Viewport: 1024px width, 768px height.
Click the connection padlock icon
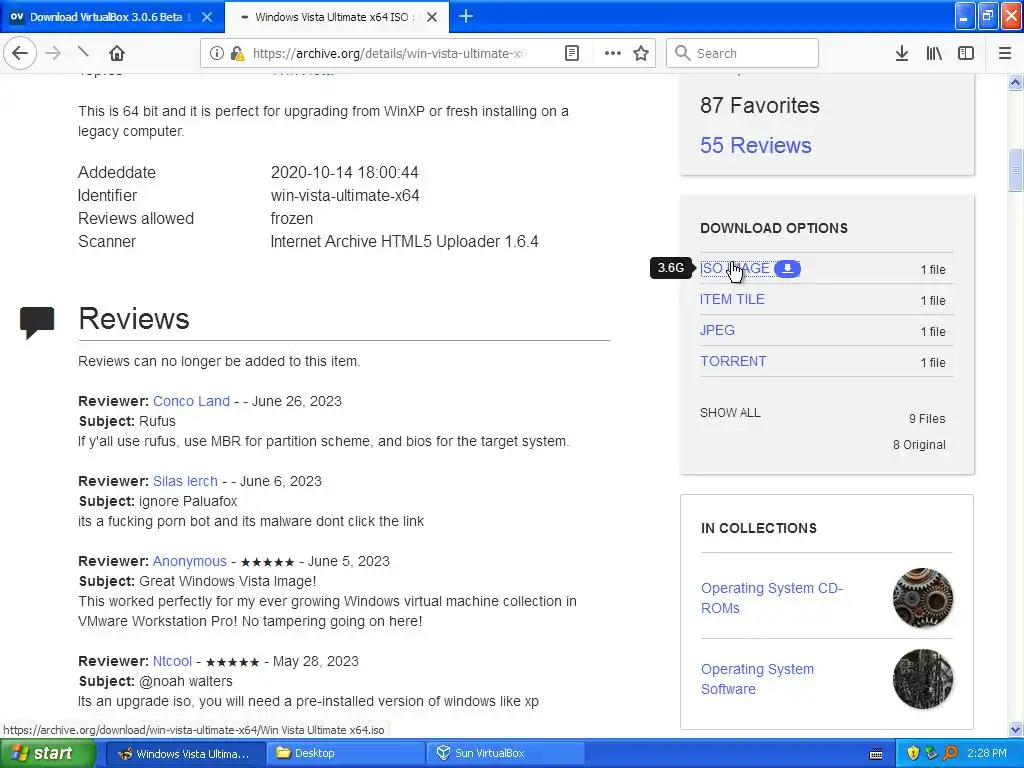(x=237, y=53)
